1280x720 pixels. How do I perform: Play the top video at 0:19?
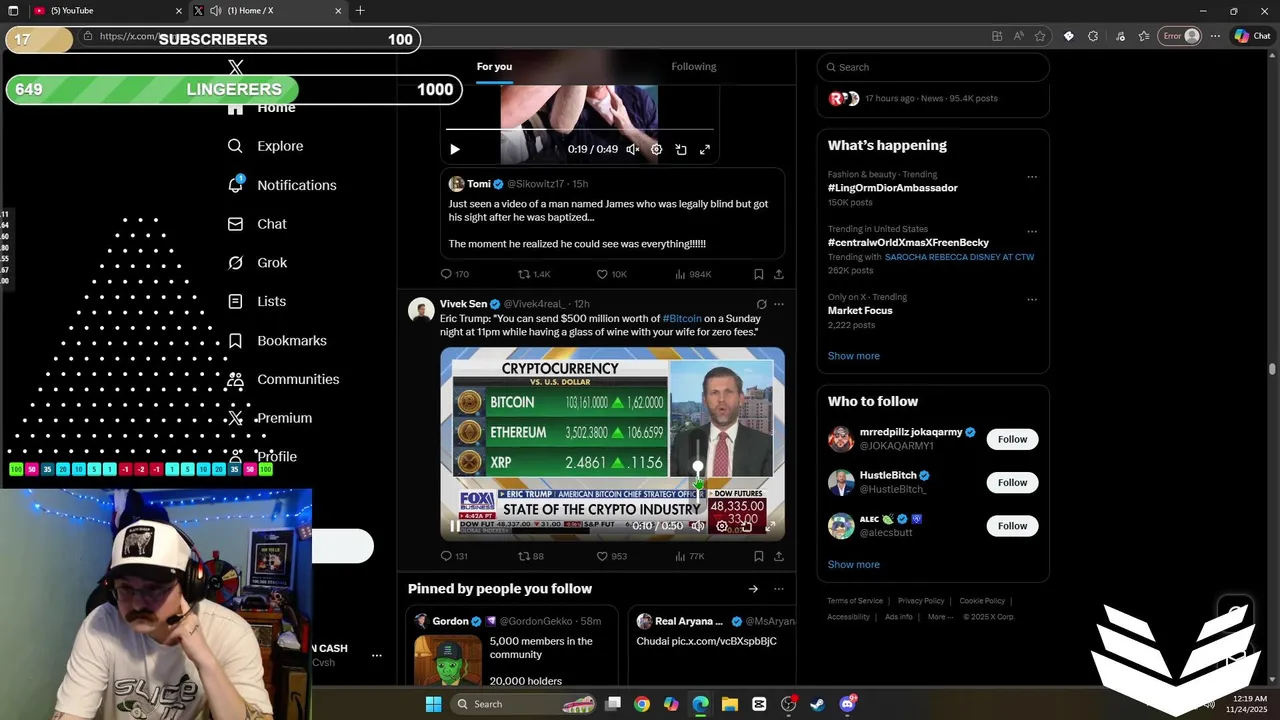click(455, 149)
